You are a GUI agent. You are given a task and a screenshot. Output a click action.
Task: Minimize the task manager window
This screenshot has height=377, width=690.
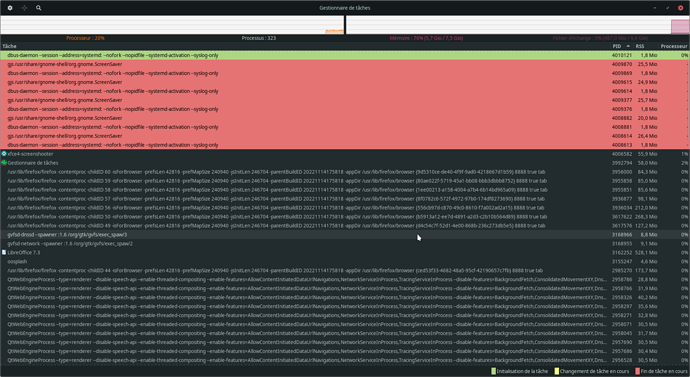click(x=655, y=8)
